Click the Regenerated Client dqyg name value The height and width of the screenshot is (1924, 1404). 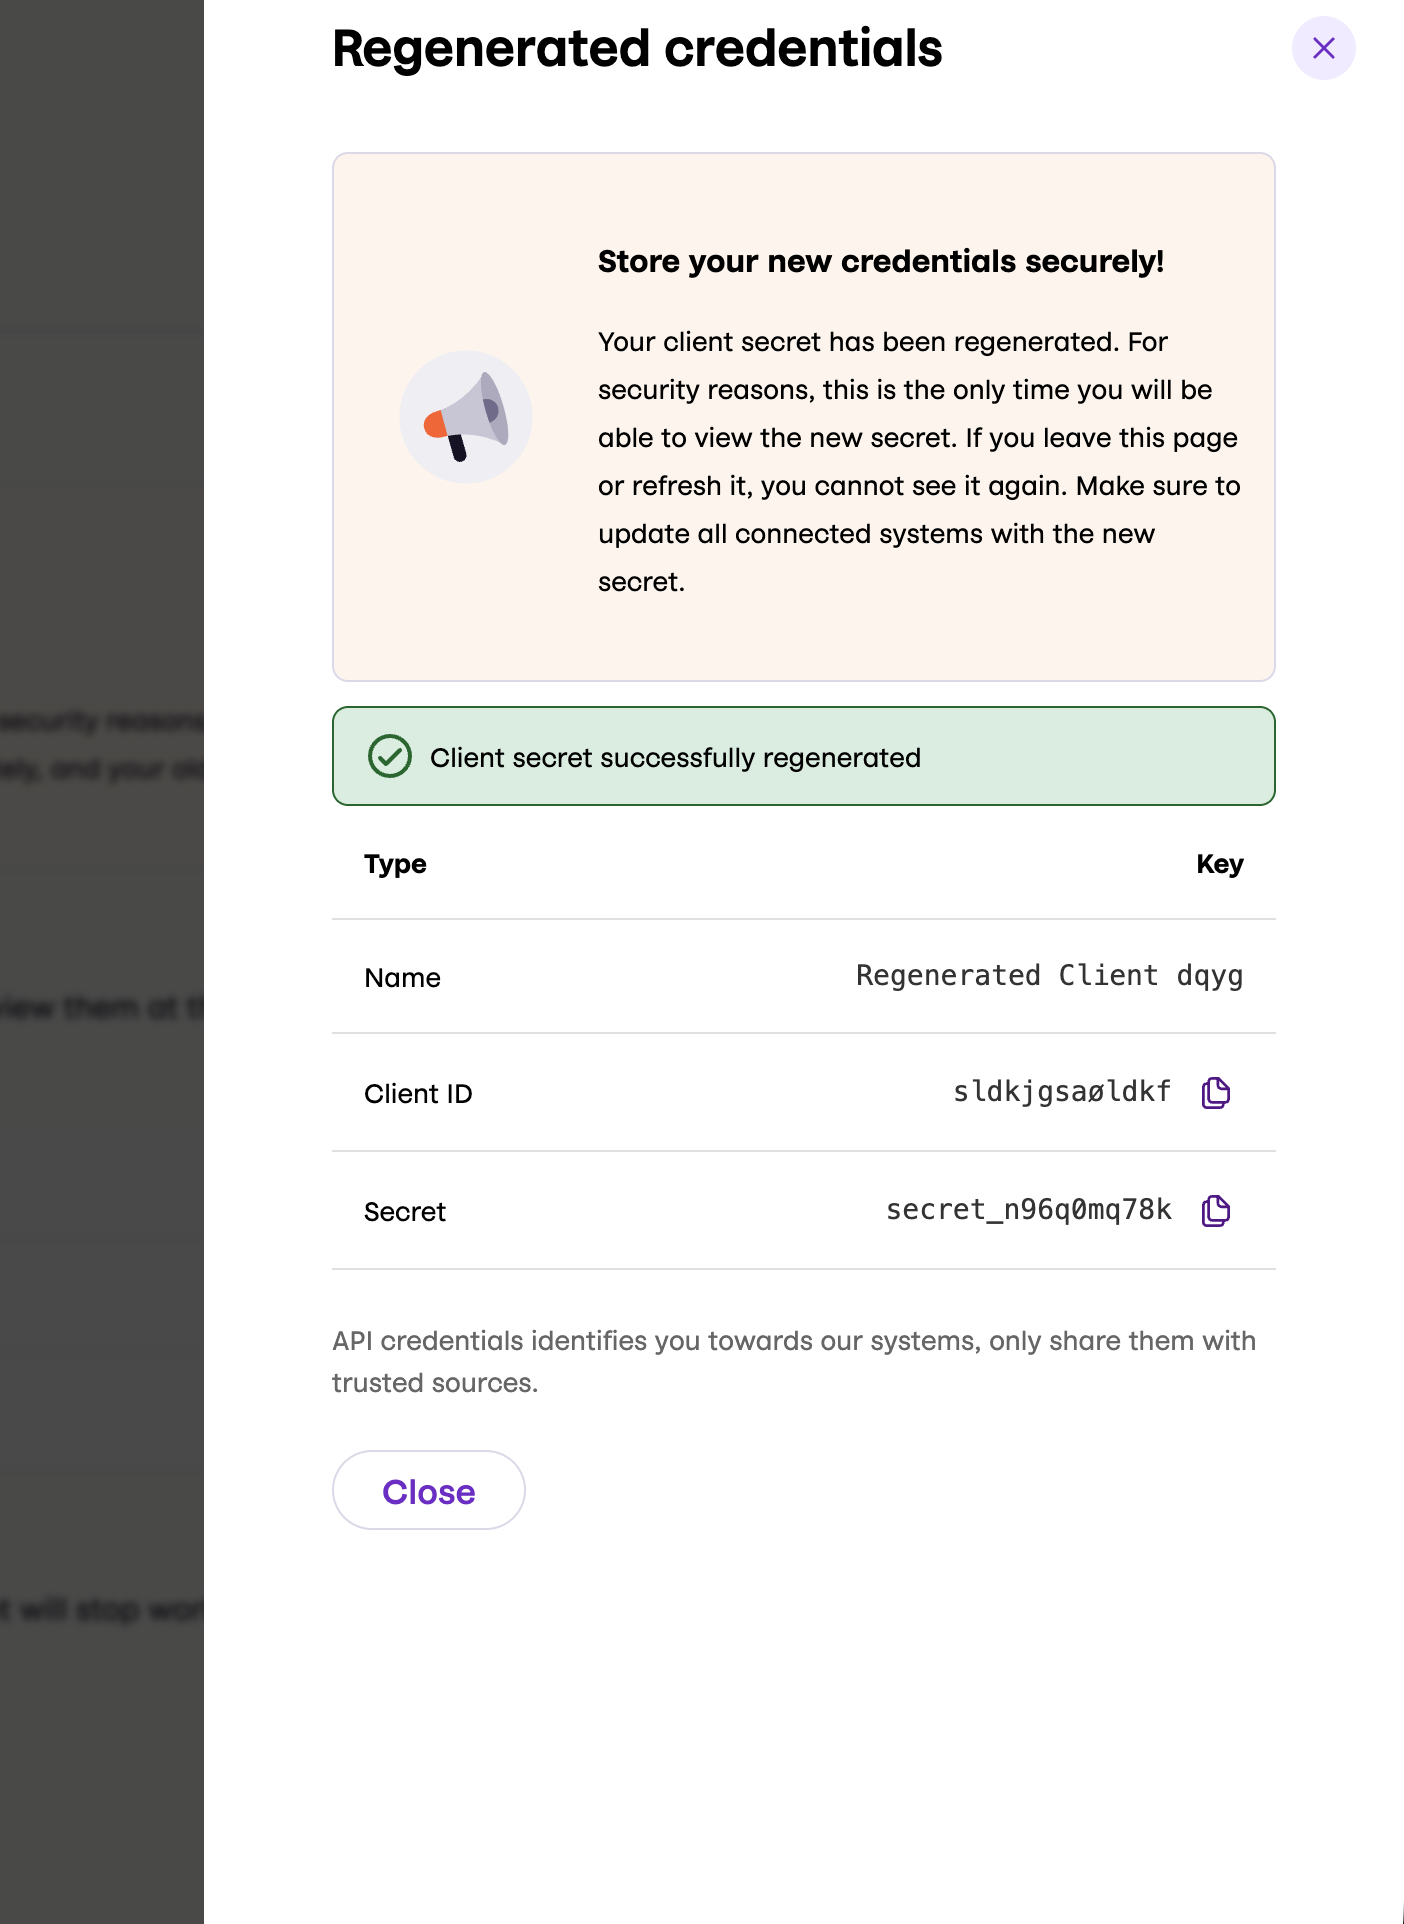1049,976
